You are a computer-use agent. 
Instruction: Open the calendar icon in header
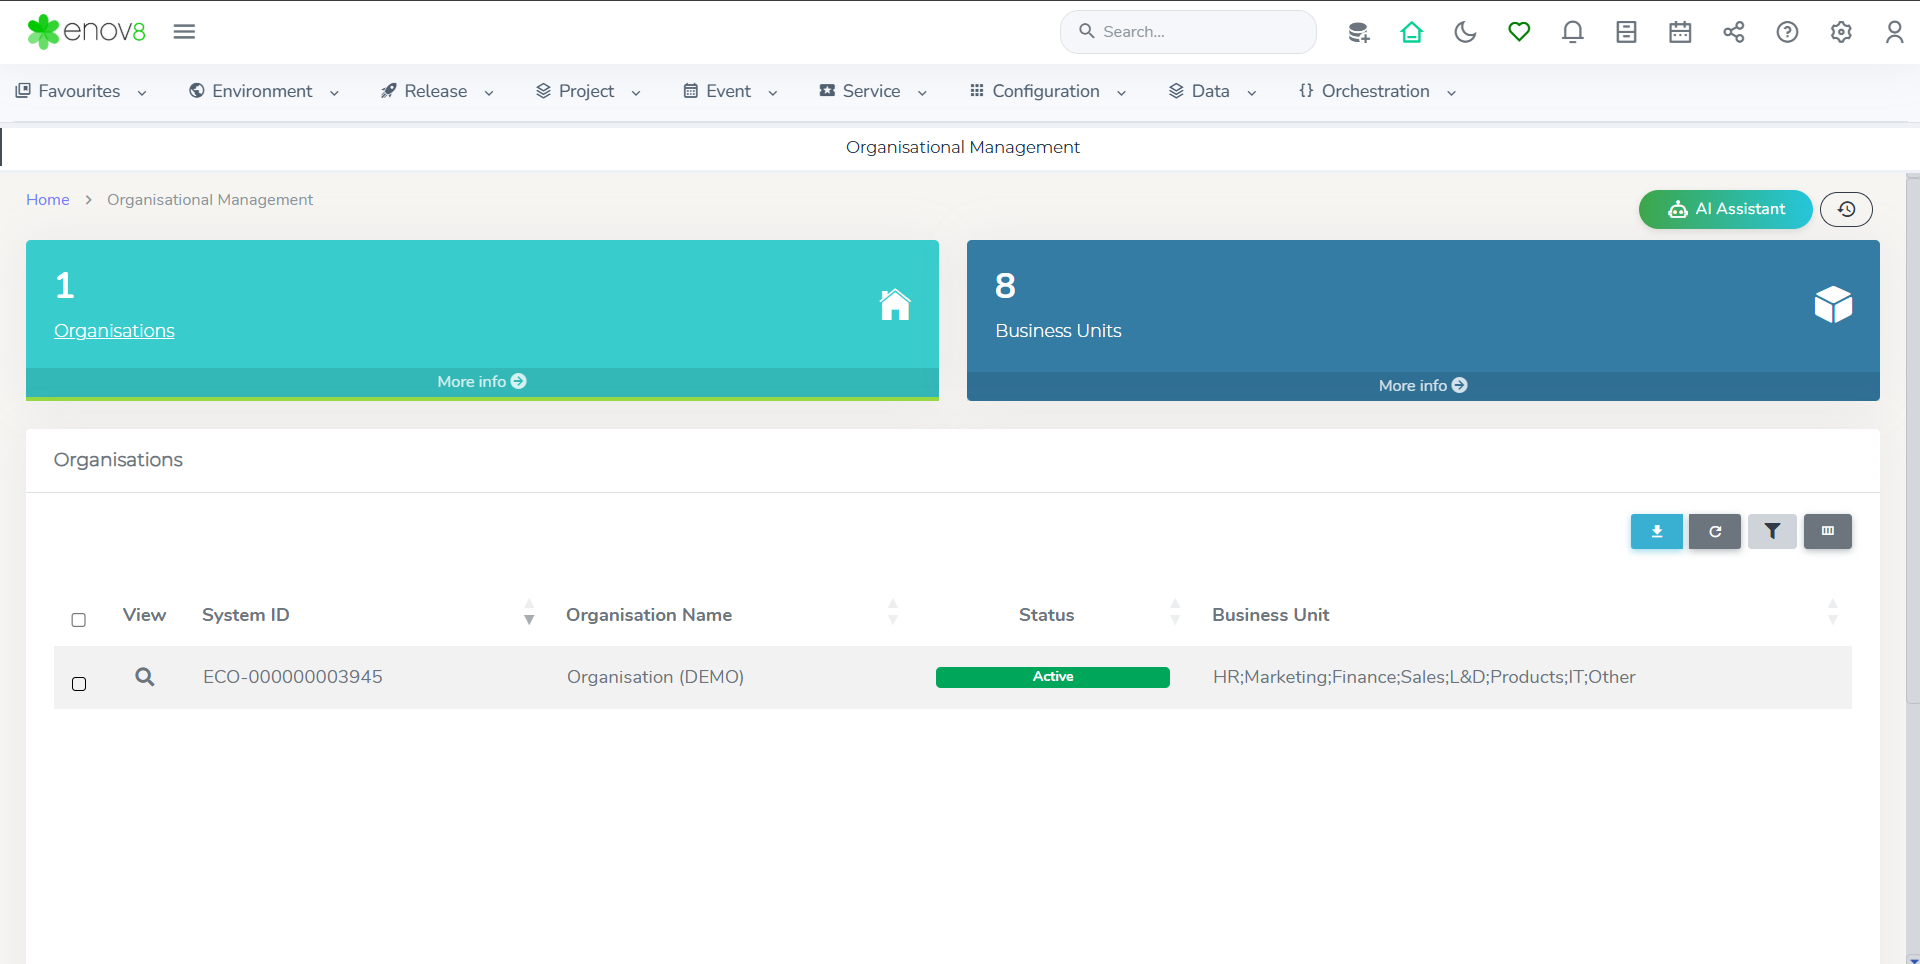tap(1680, 32)
